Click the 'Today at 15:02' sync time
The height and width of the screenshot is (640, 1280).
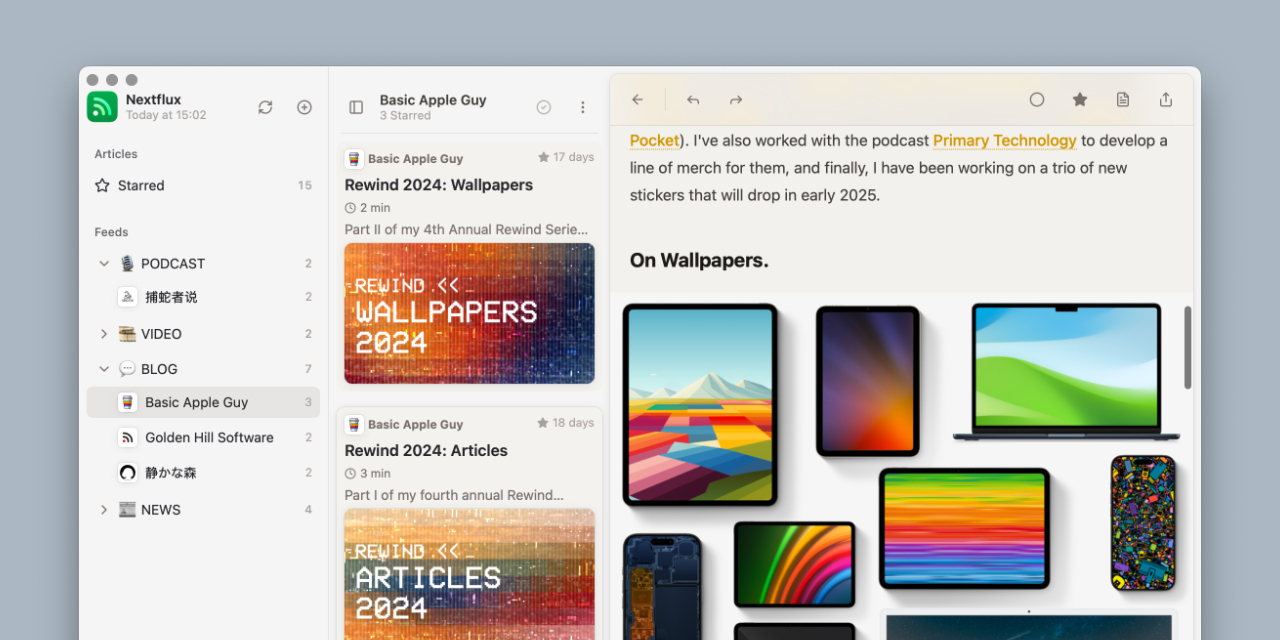(x=166, y=115)
